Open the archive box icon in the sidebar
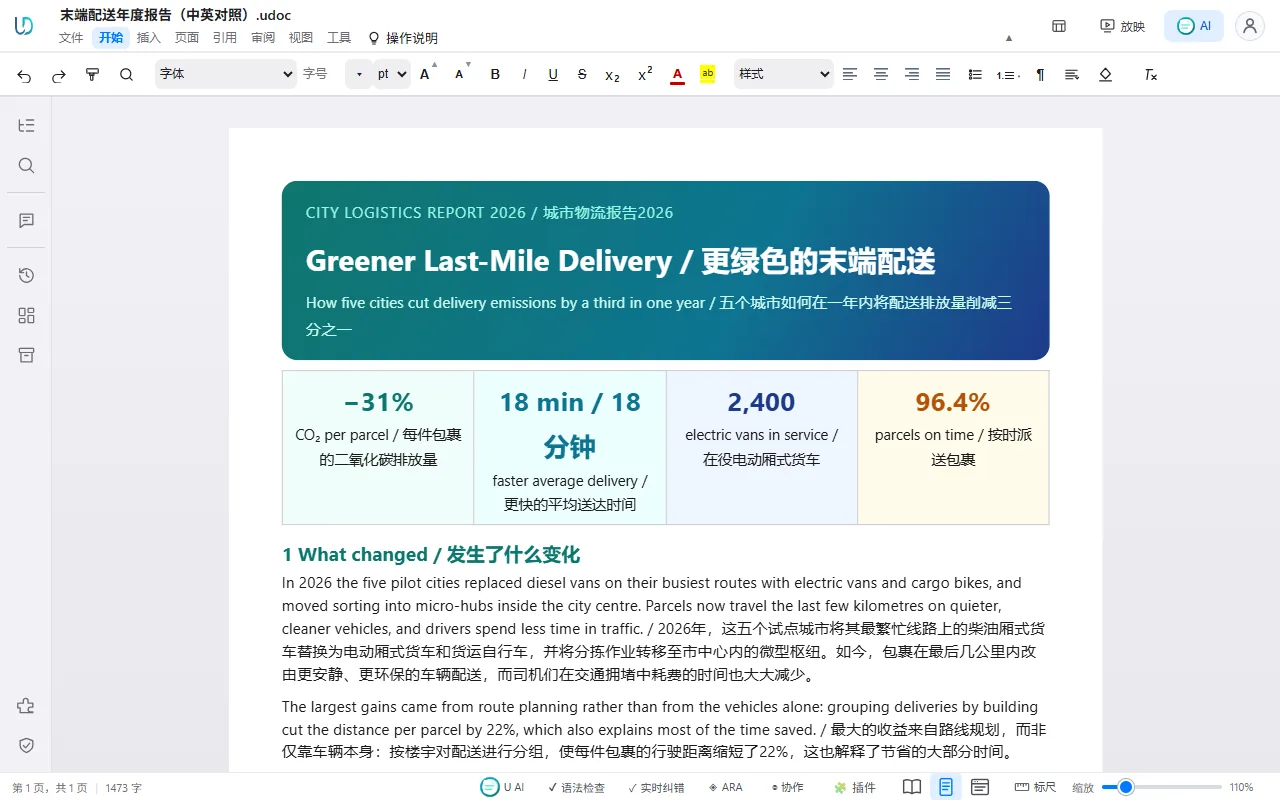This screenshot has width=1280, height=800. pyautogui.click(x=27, y=355)
